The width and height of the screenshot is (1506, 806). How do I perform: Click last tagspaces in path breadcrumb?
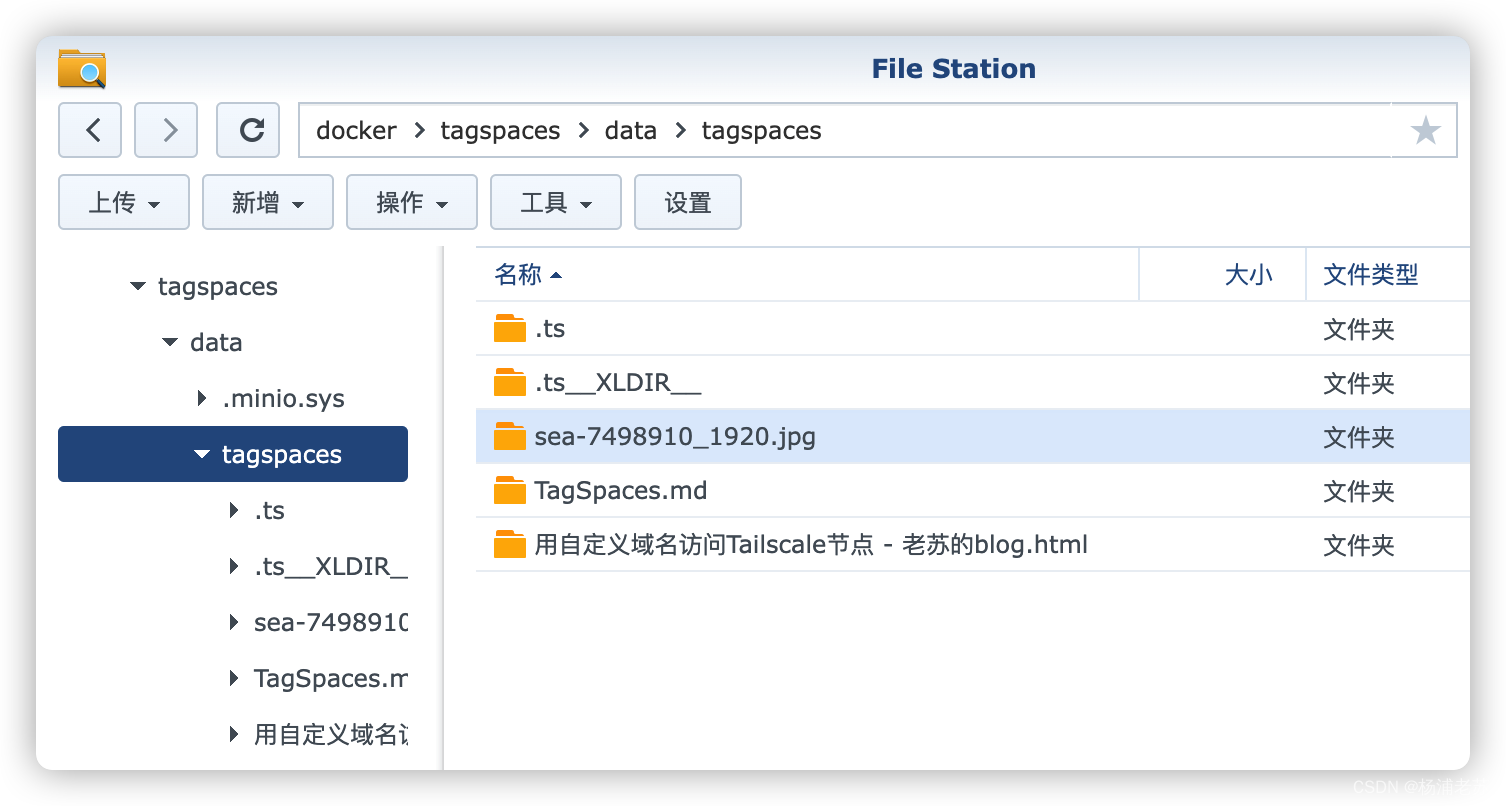pos(762,131)
